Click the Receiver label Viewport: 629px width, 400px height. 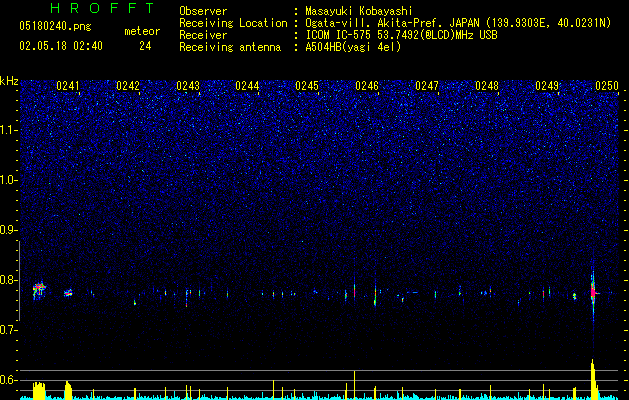[x=203, y=36]
